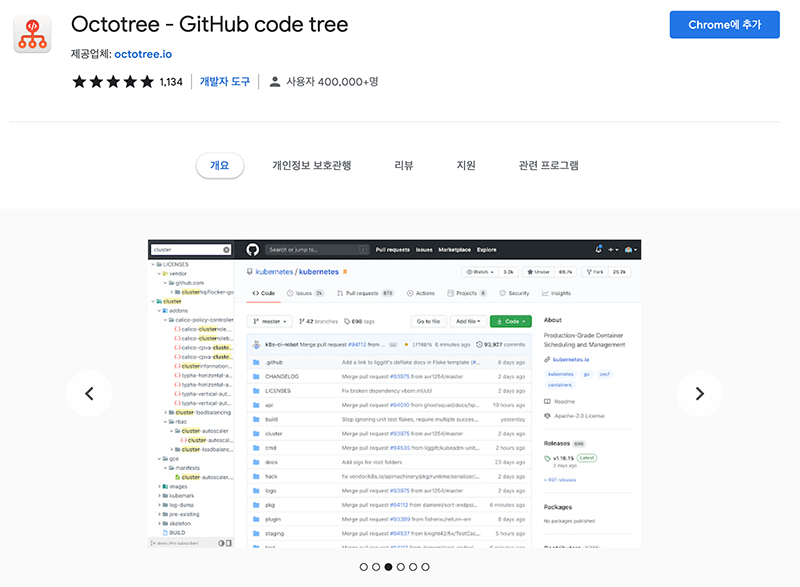
Task: Click the five-star rating display
Action: click(x=113, y=82)
